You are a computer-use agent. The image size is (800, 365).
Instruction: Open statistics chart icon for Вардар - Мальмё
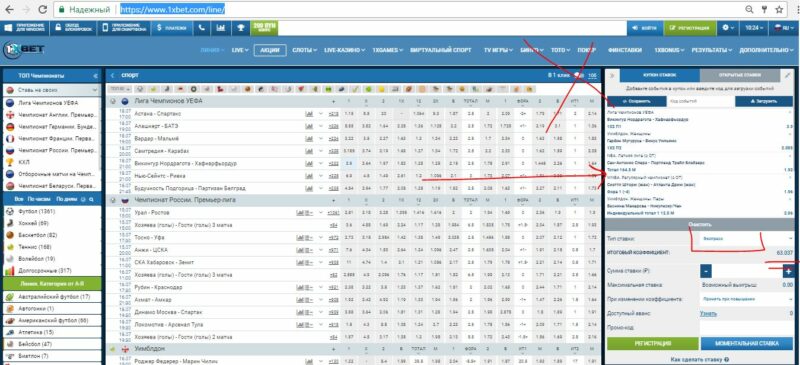pos(308,138)
